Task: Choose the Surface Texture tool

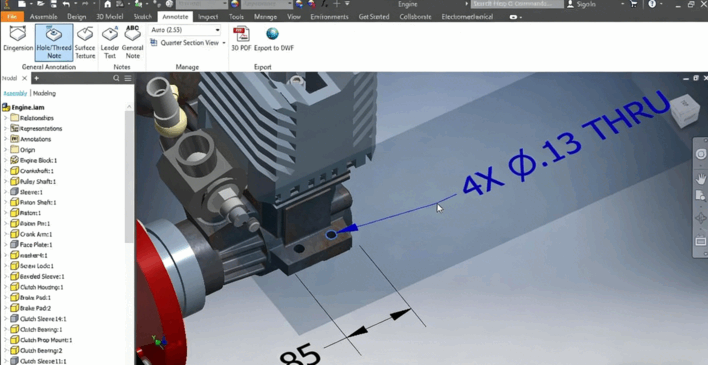Action: (x=85, y=42)
